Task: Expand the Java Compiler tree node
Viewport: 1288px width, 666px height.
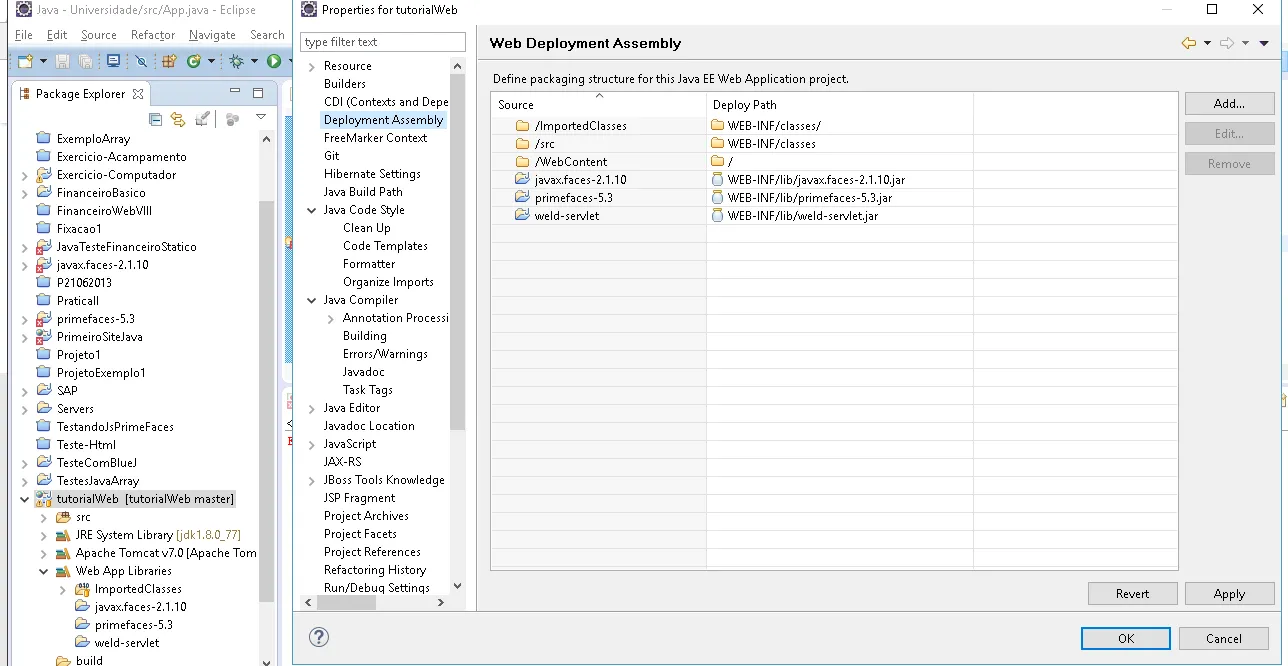Action: coord(312,300)
